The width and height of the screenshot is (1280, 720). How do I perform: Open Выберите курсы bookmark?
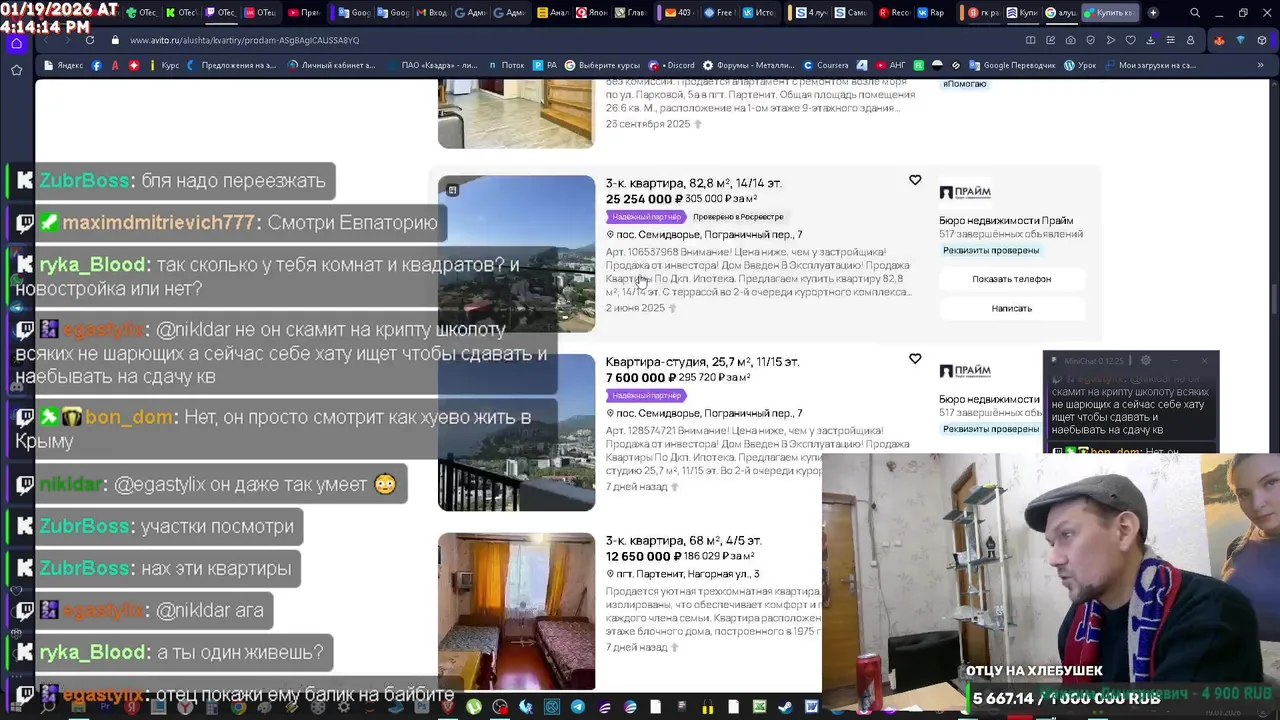[x=603, y=65]
